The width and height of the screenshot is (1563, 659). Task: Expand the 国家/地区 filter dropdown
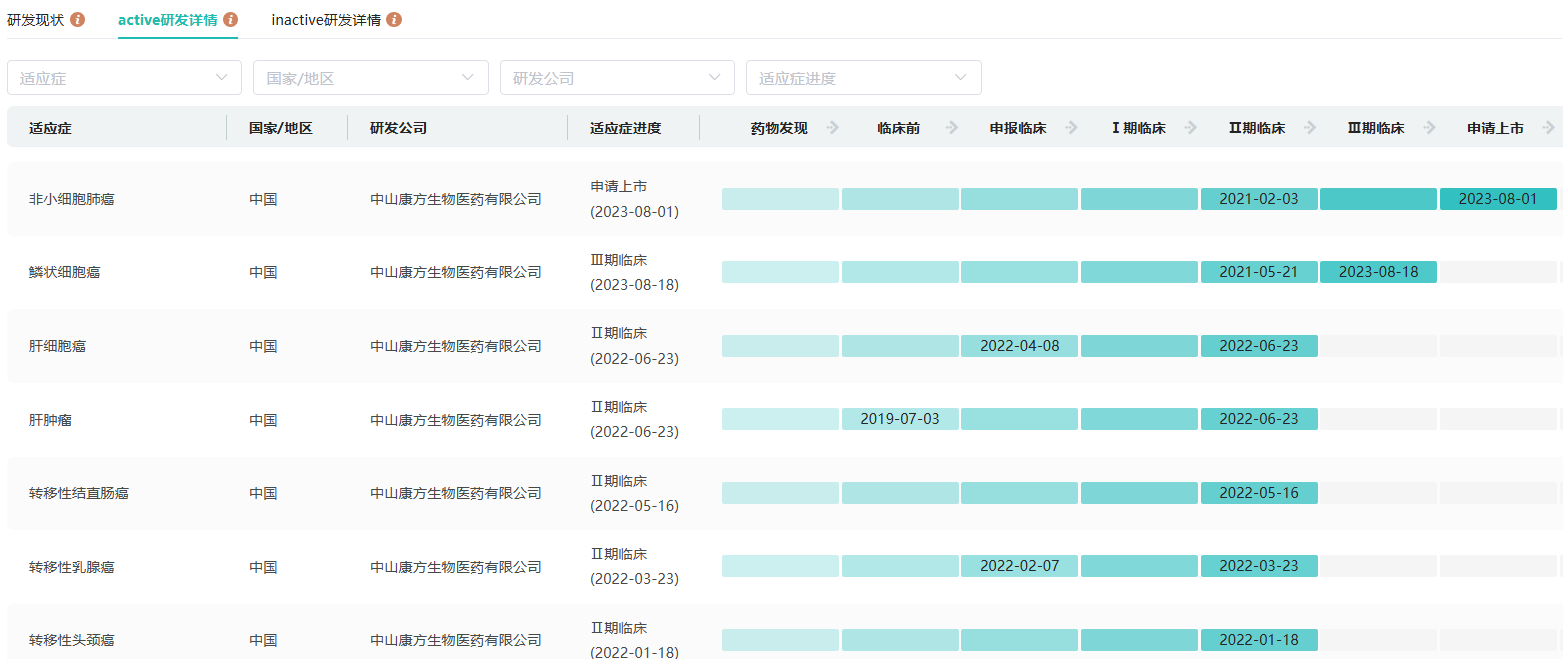tap(371, 78)
